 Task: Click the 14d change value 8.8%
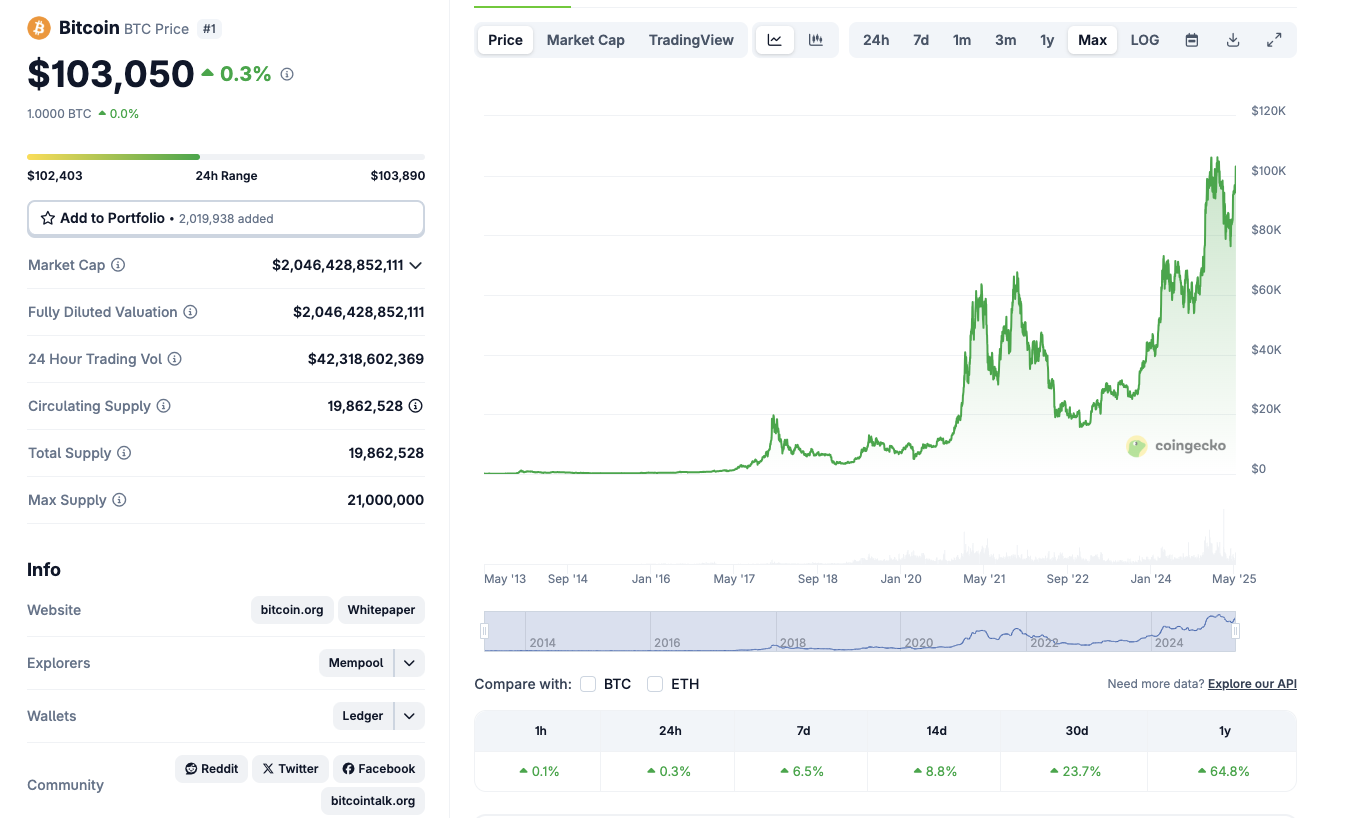pyautogui.click(x=936, y=771)
